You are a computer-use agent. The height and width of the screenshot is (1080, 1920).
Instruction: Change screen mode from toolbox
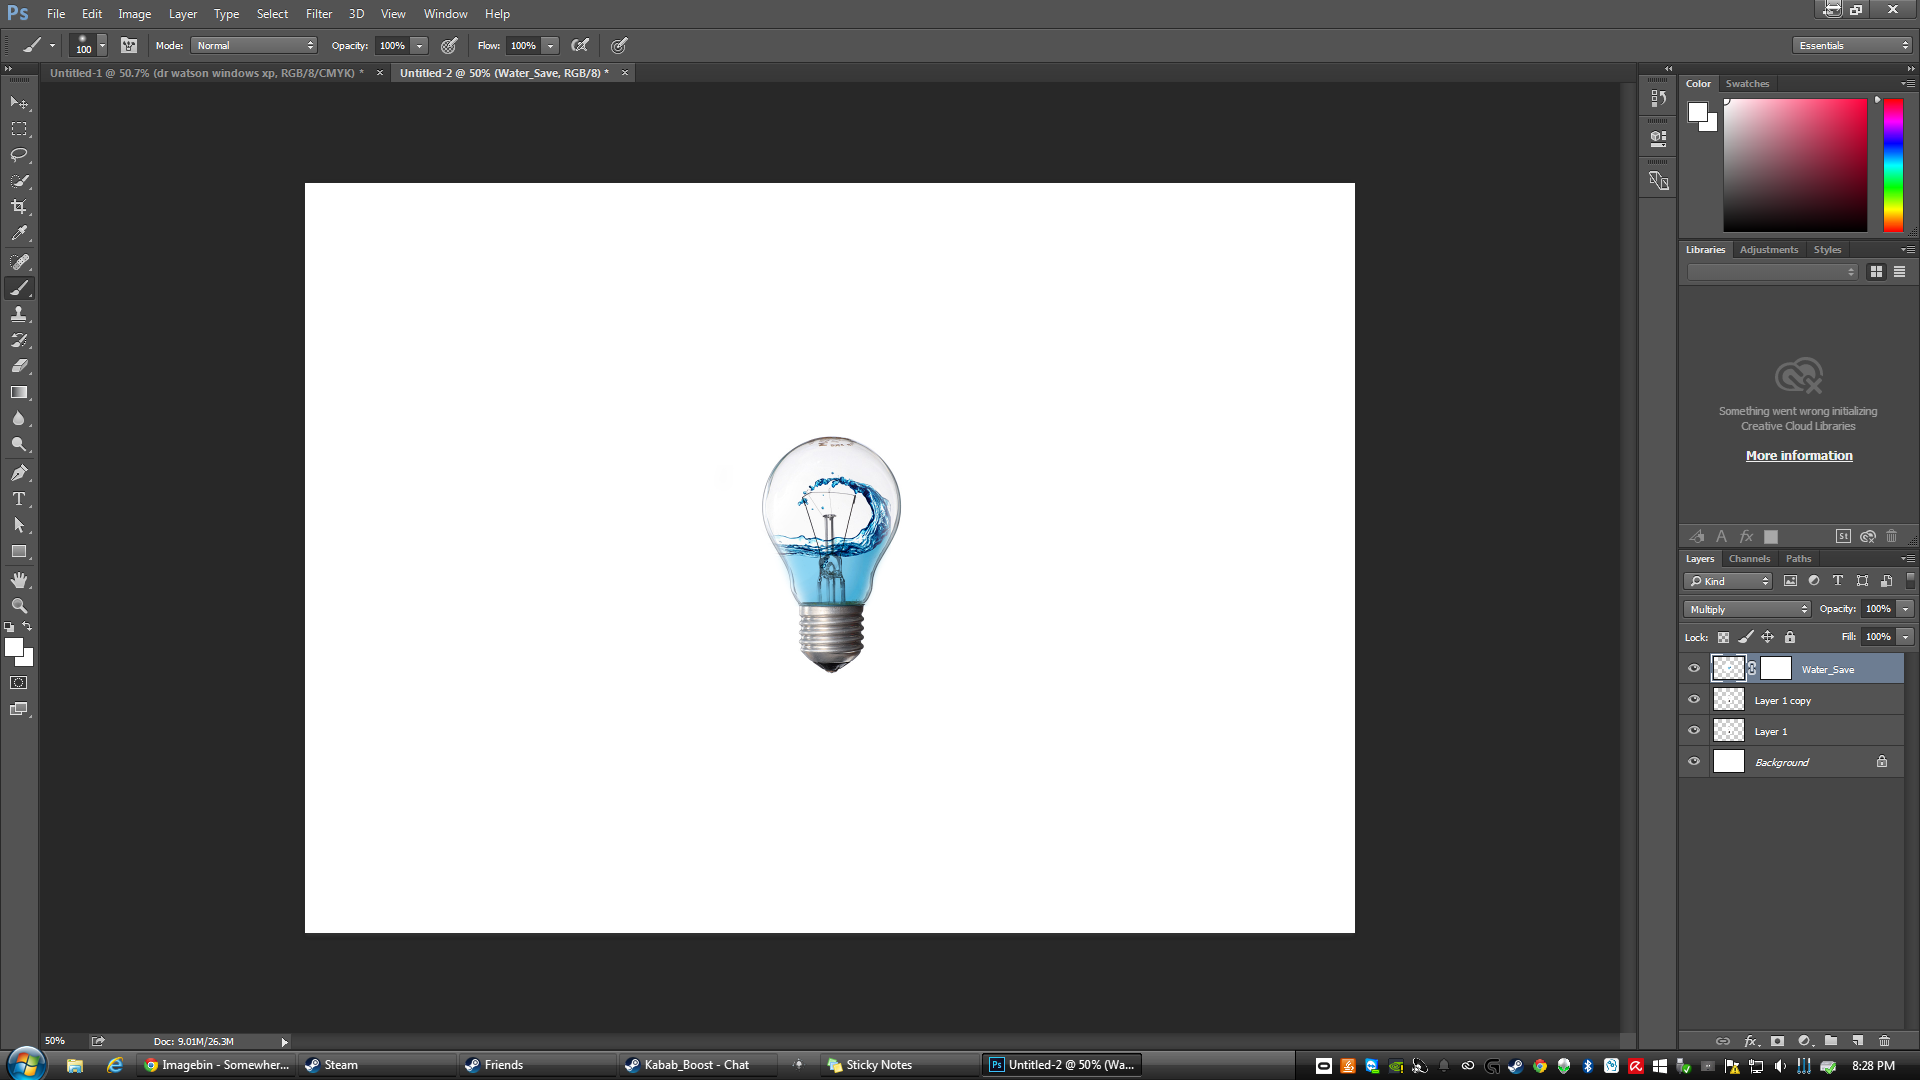tap(19, 709)
